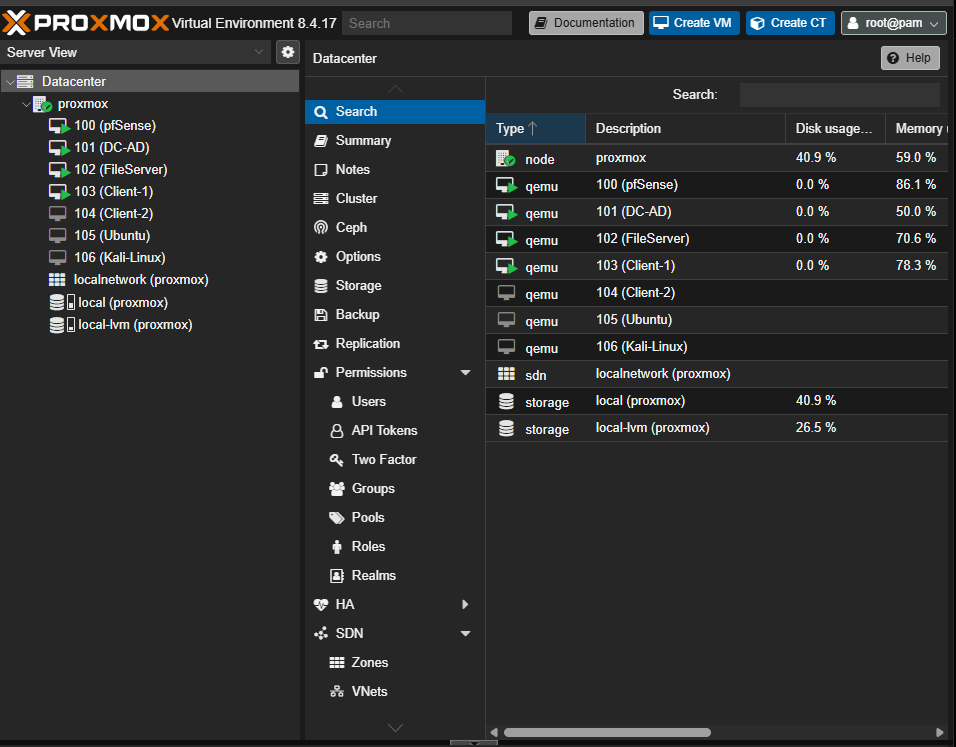Click the Create VM button
The height and width of the screenshot is (747, 956).
click(x=694, y=23)
